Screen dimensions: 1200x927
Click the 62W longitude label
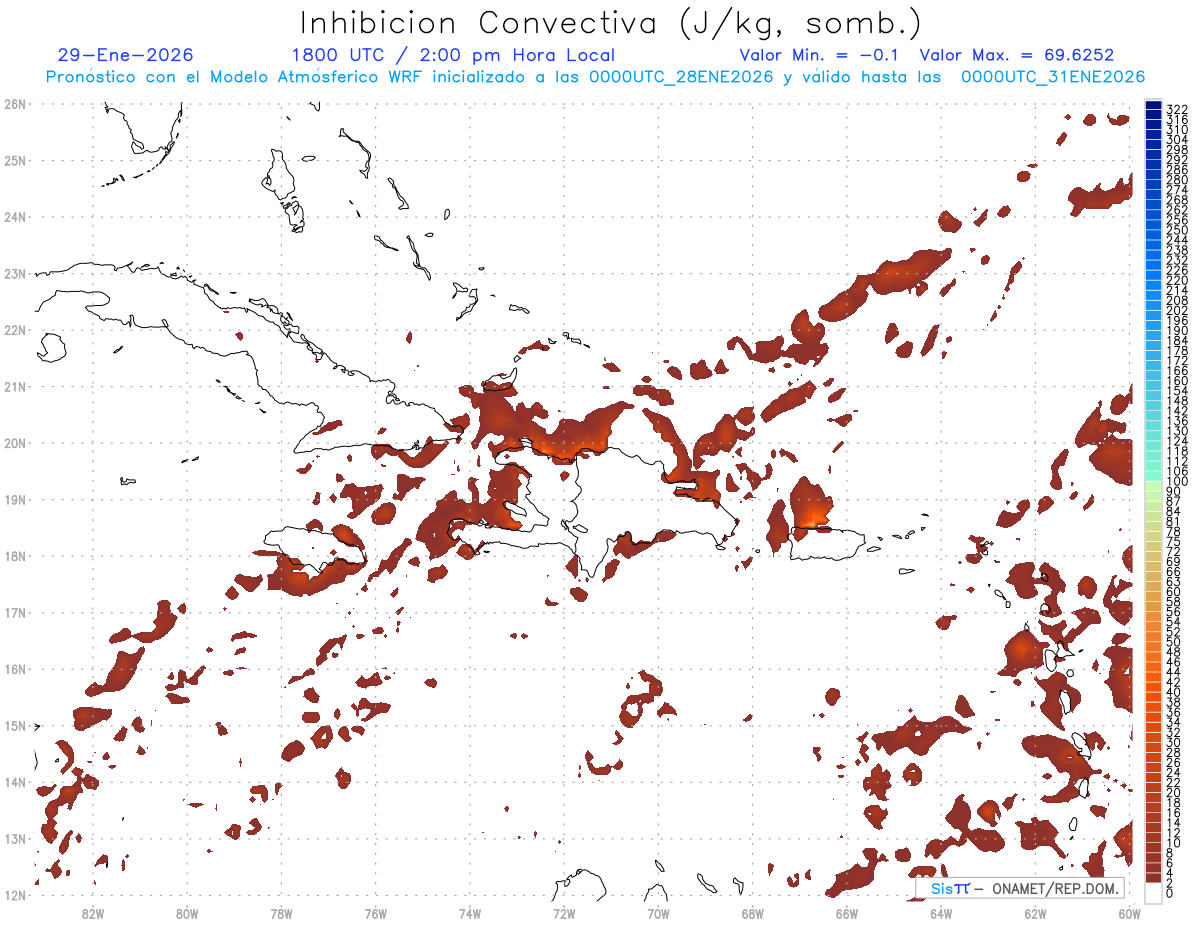click(1035, 913)
